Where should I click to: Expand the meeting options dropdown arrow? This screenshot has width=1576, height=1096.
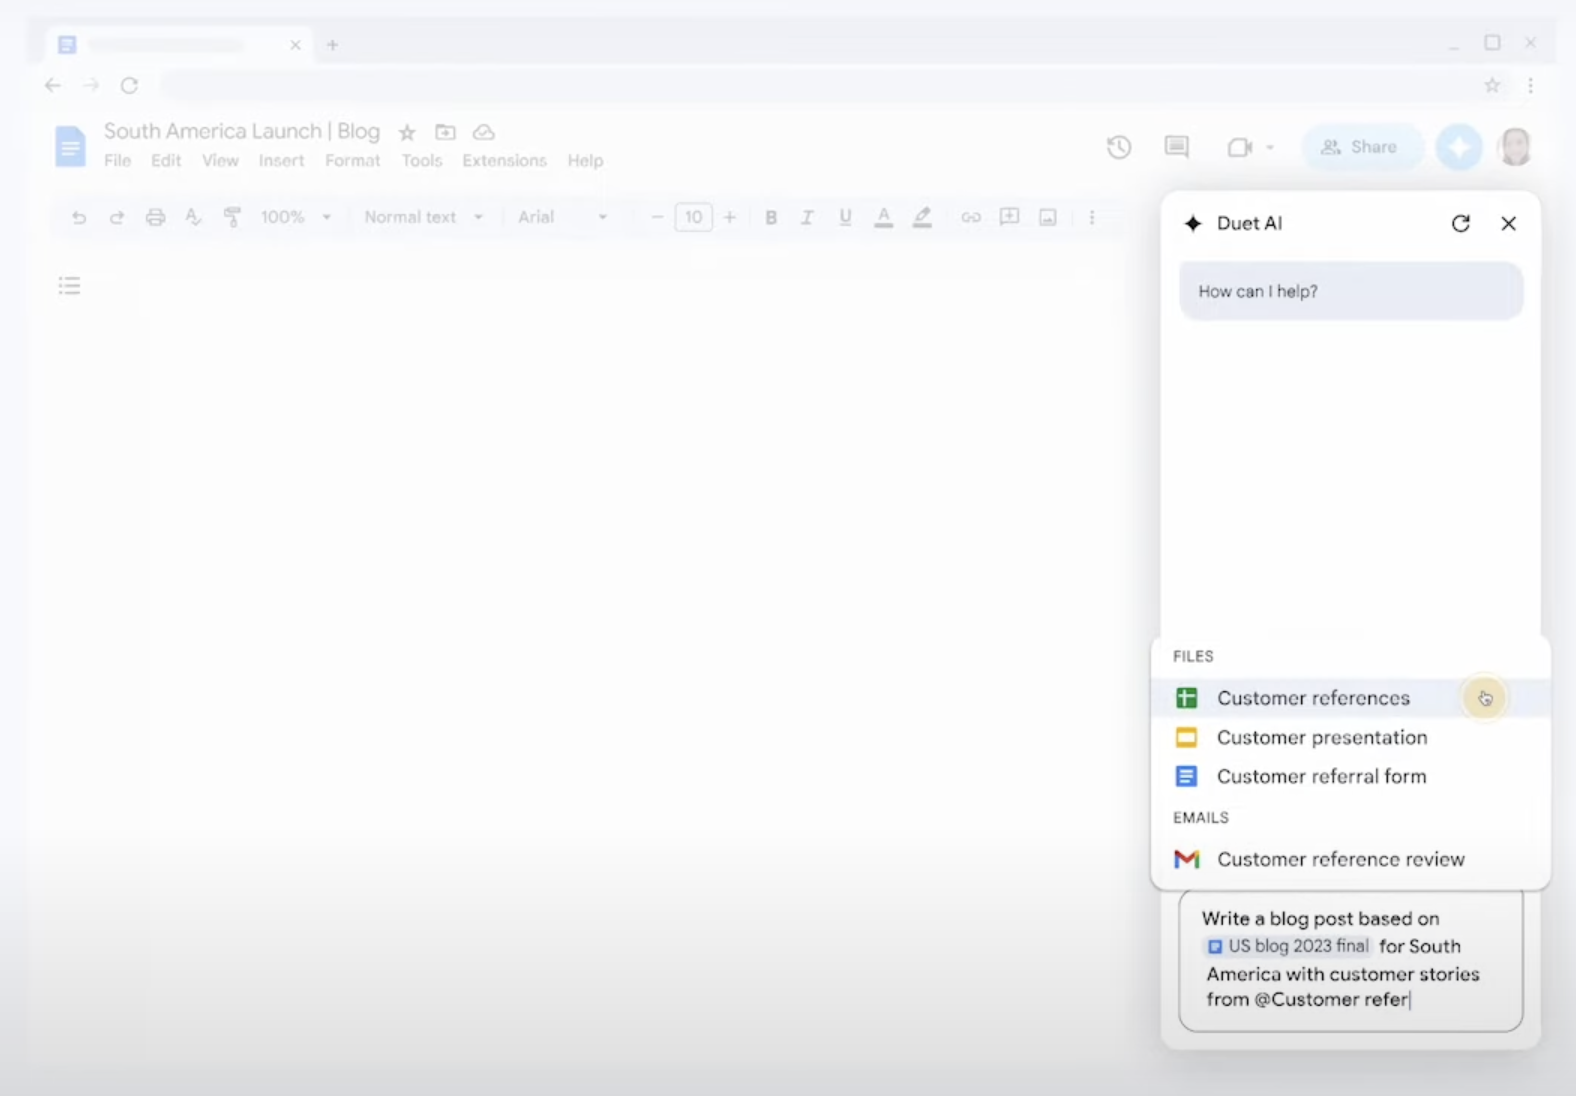[x=1270, y=147]
